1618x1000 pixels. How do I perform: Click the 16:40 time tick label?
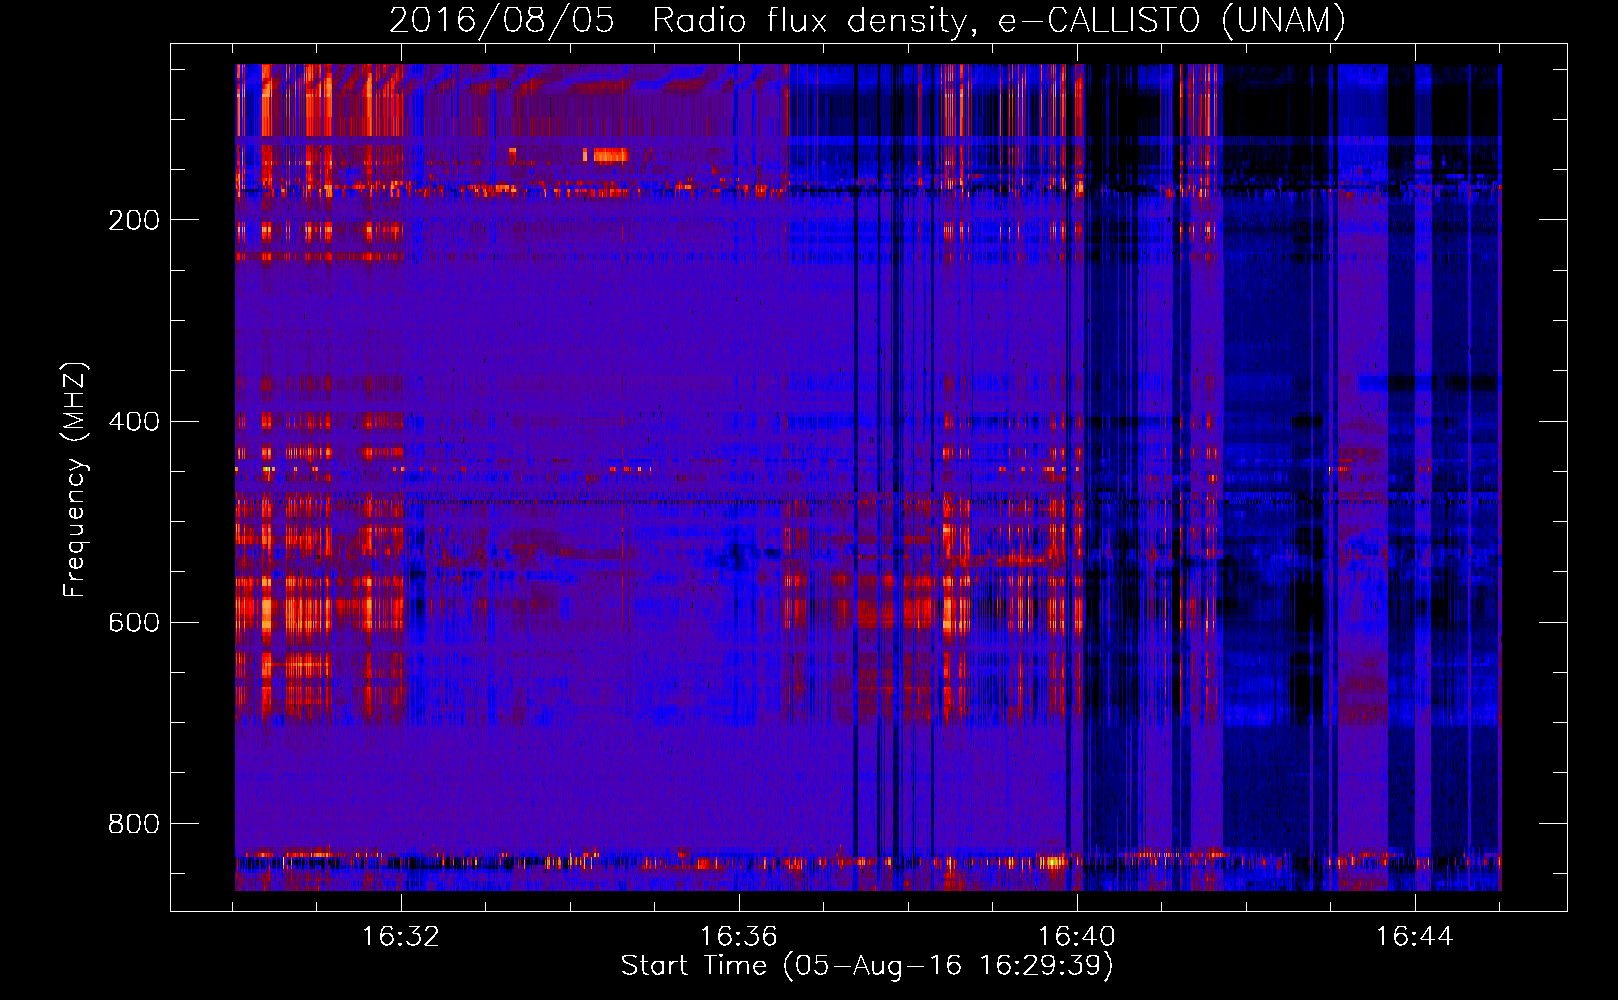(1077, 937)
